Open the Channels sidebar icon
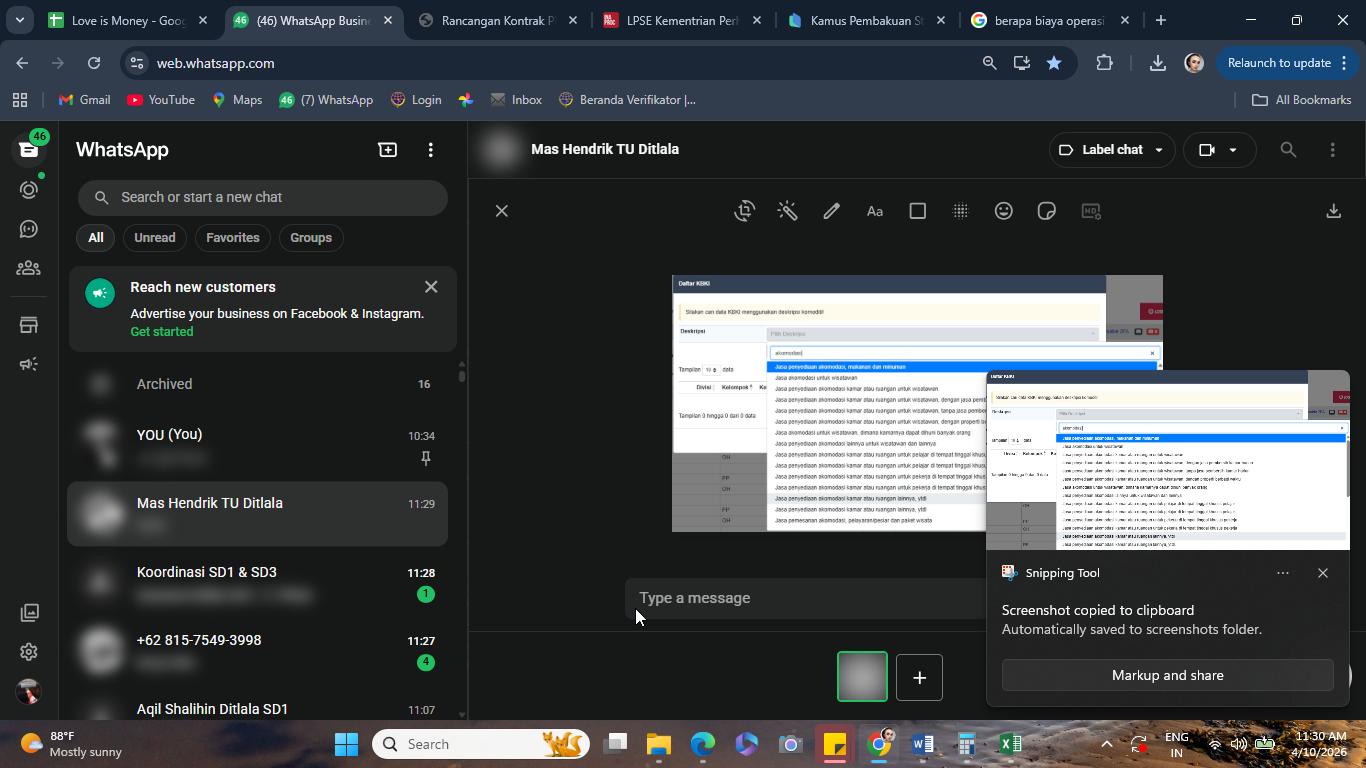Screen dimensions: 1366x768 (29, 229)
